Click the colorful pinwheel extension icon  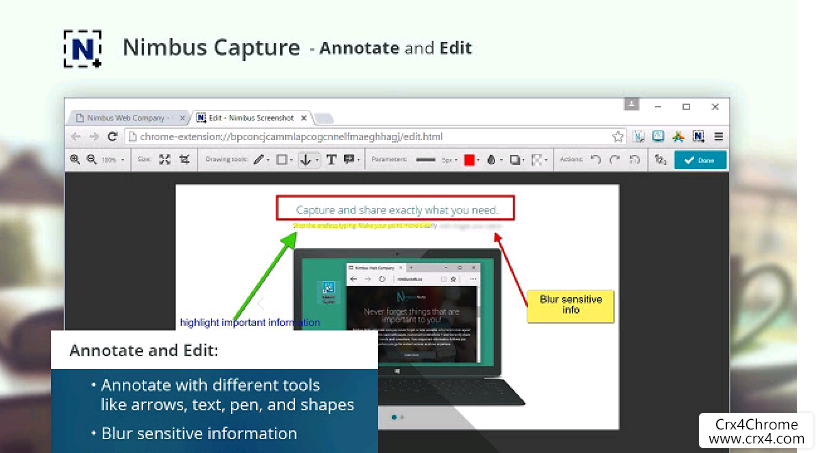[678, 137]
